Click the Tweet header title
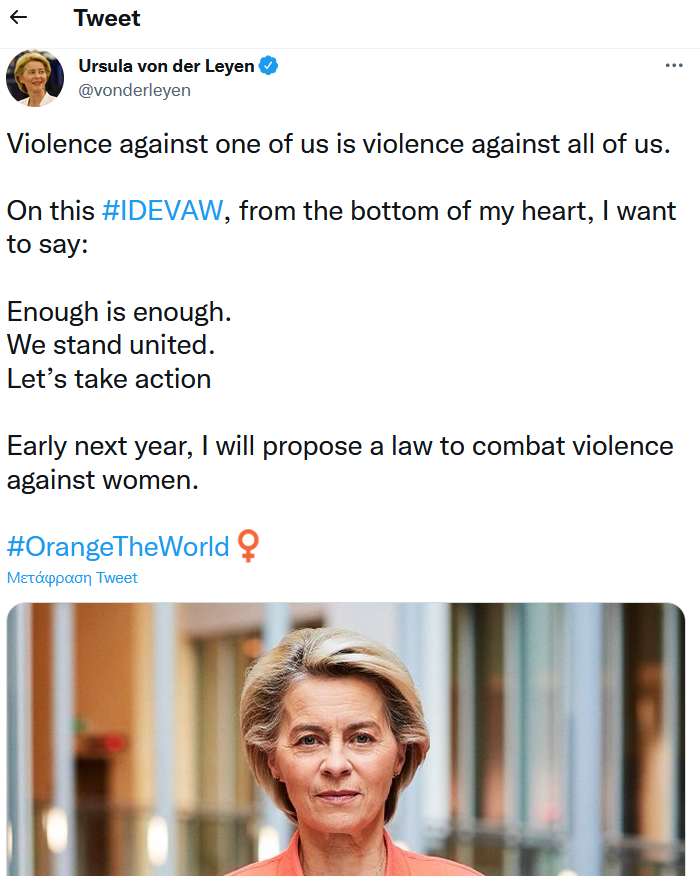The image size is (700, 876). [107, 18]
